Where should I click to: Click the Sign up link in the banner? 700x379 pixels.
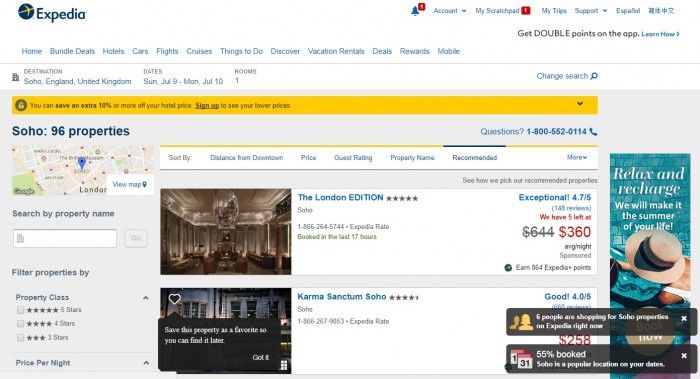point(207,106)
